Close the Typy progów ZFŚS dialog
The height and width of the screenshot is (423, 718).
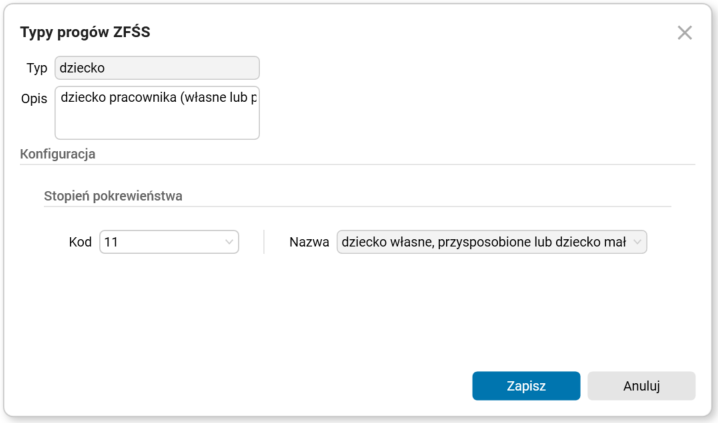(x=684, y=32)
